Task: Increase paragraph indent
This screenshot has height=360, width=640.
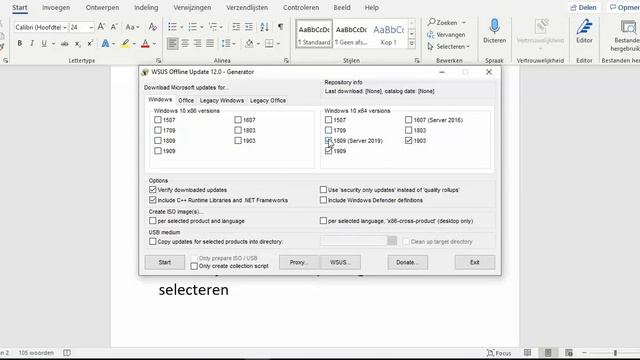Action: [x=249, y=27]
